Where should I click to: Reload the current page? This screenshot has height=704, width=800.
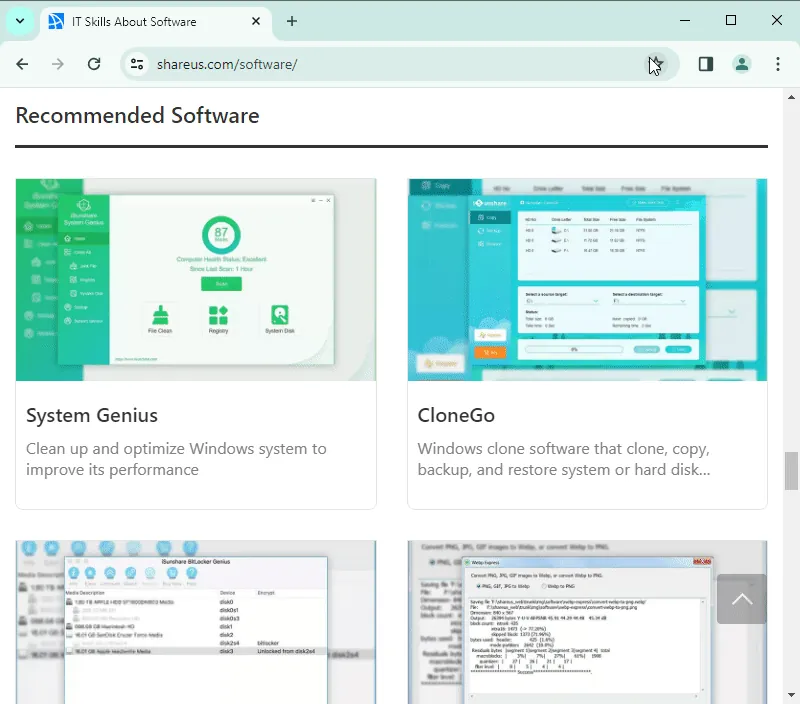point(94,64)
